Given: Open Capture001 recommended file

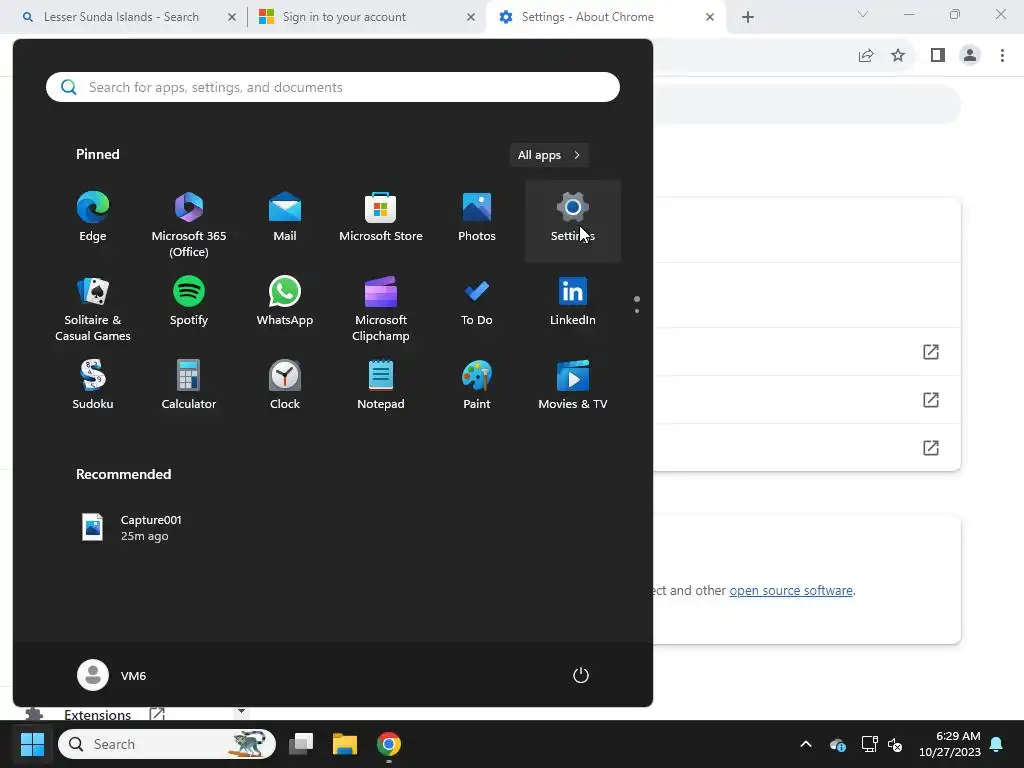Looking at the screenshot, I should pos(131,528).
